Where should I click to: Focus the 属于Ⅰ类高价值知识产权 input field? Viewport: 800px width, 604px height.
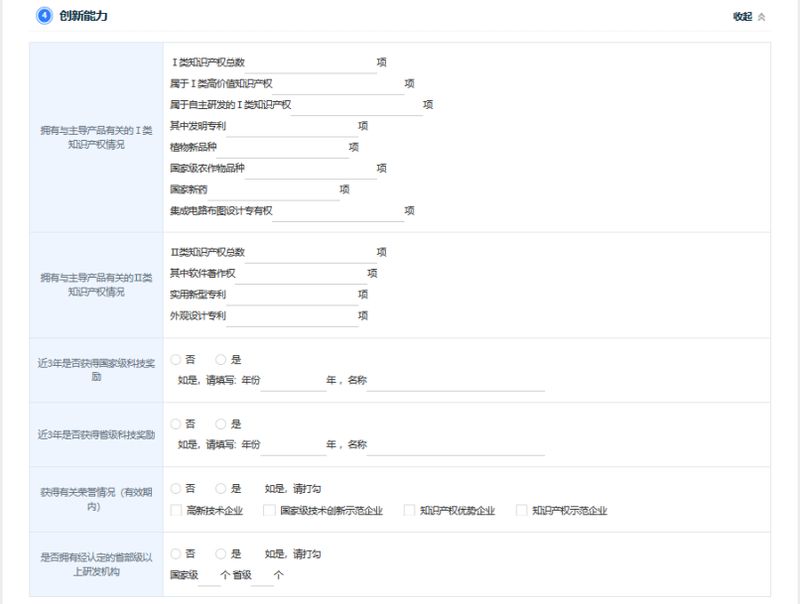pos(338,84)
